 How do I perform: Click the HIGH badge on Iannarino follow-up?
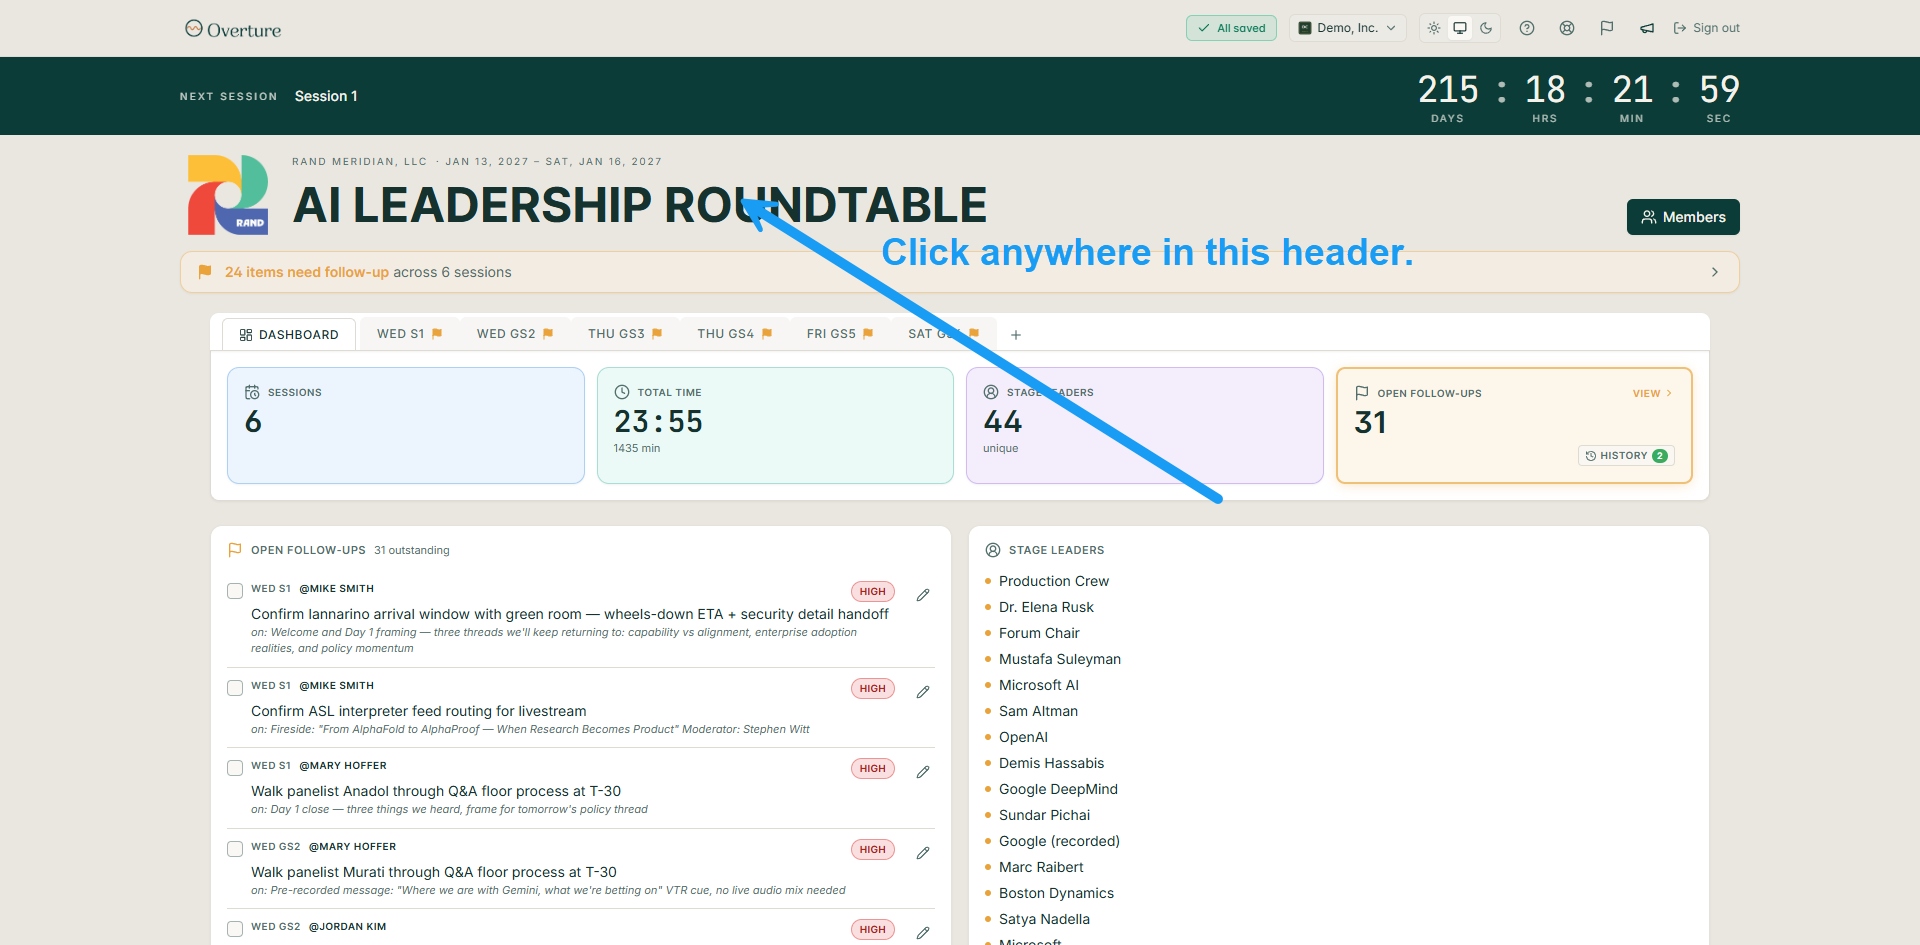pyautogui.click(x=873, y=592)
